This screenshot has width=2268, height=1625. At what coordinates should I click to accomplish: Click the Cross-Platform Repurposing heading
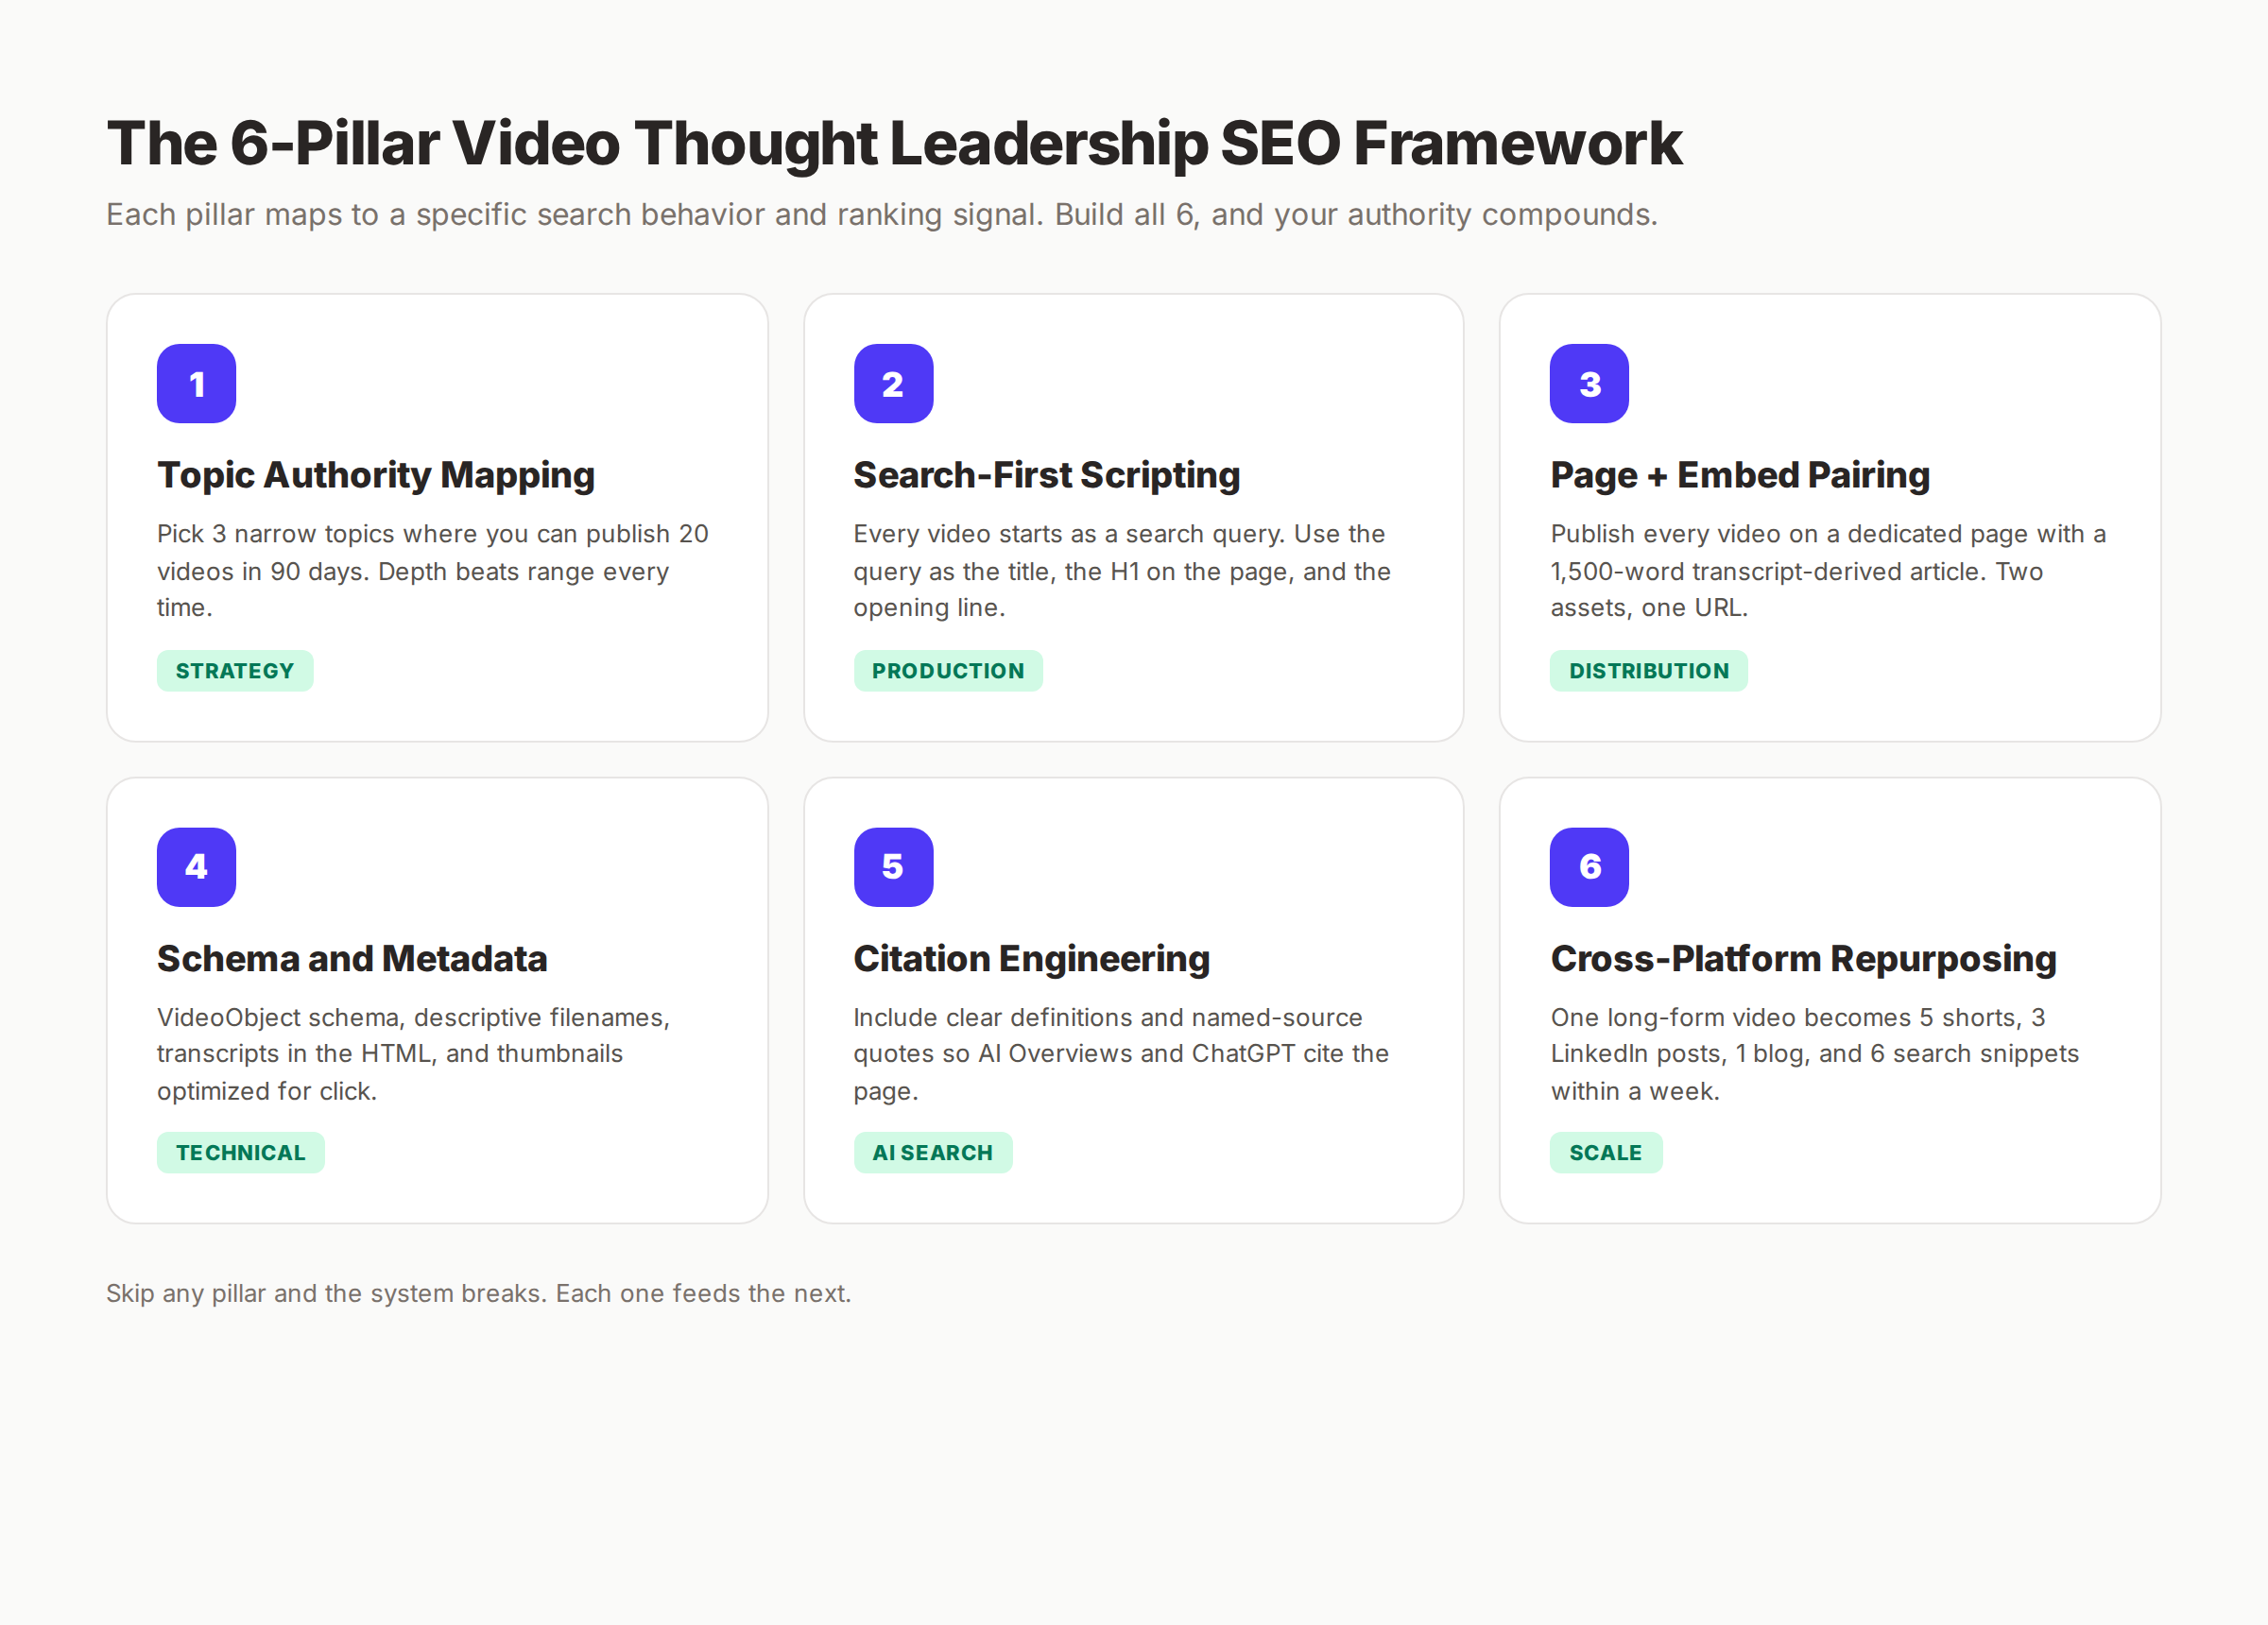coord(1803,959)
